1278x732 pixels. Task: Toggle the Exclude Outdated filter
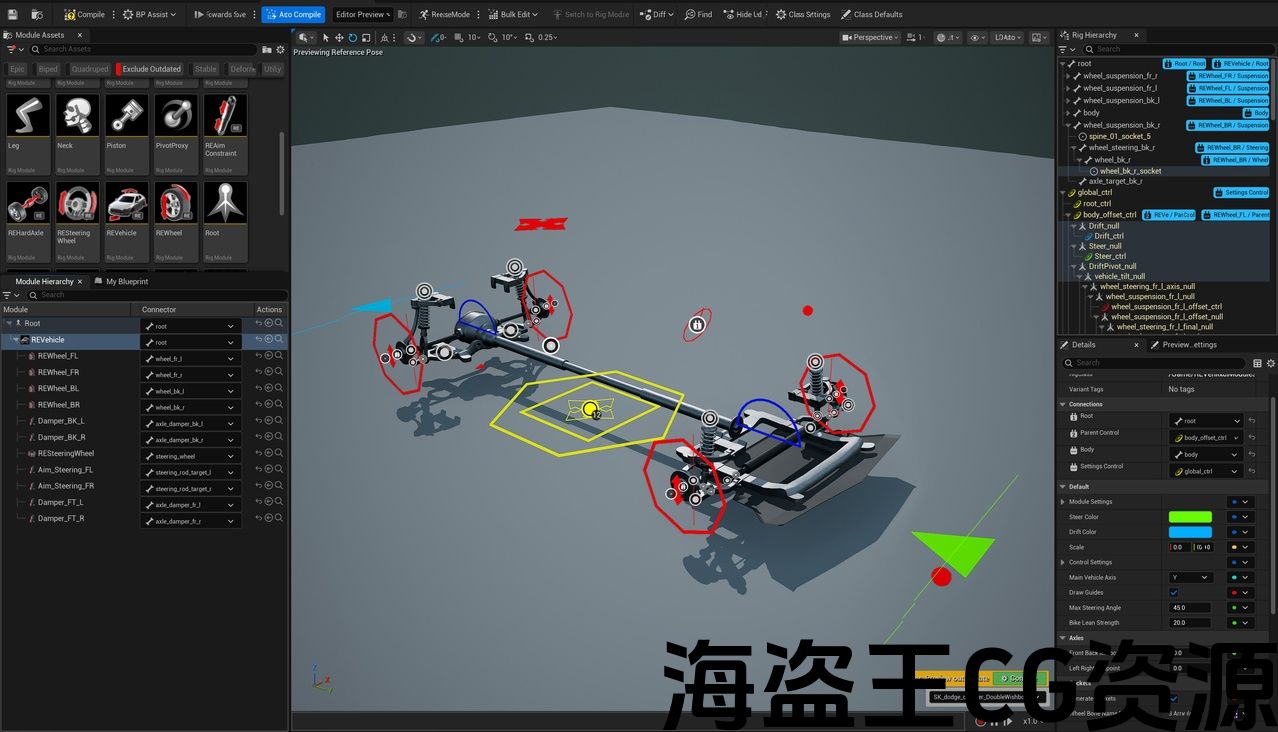[x=151, y=69]
